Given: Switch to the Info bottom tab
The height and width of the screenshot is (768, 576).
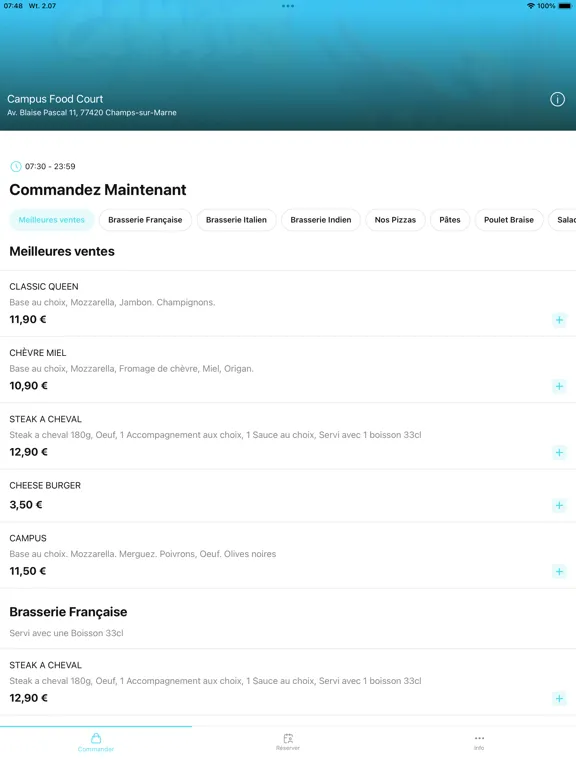Looking at the screenshot, I should pos(480,742).
